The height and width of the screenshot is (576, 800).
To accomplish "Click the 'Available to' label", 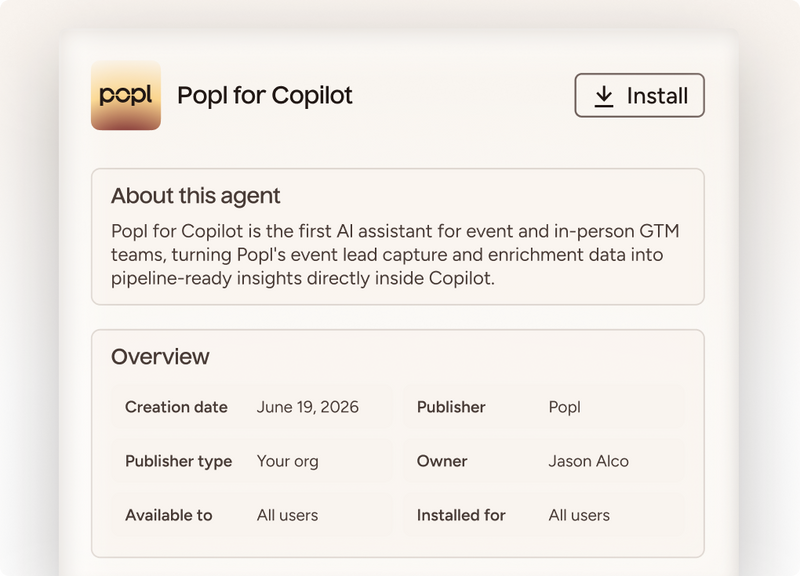I will point(168,515).
